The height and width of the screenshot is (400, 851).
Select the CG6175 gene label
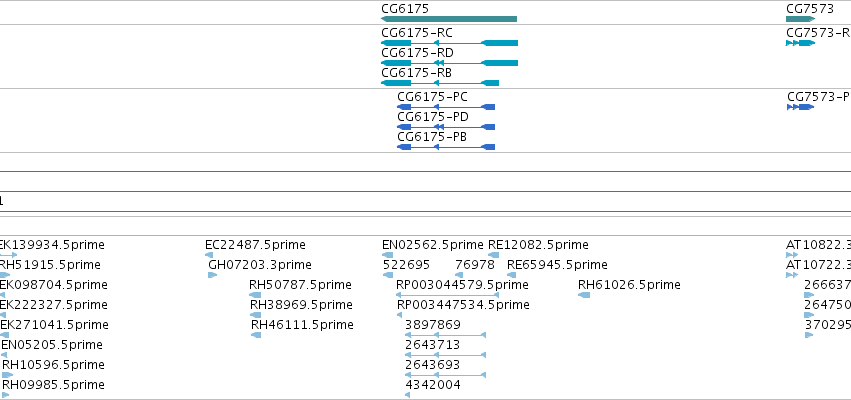tap(405, 9)
